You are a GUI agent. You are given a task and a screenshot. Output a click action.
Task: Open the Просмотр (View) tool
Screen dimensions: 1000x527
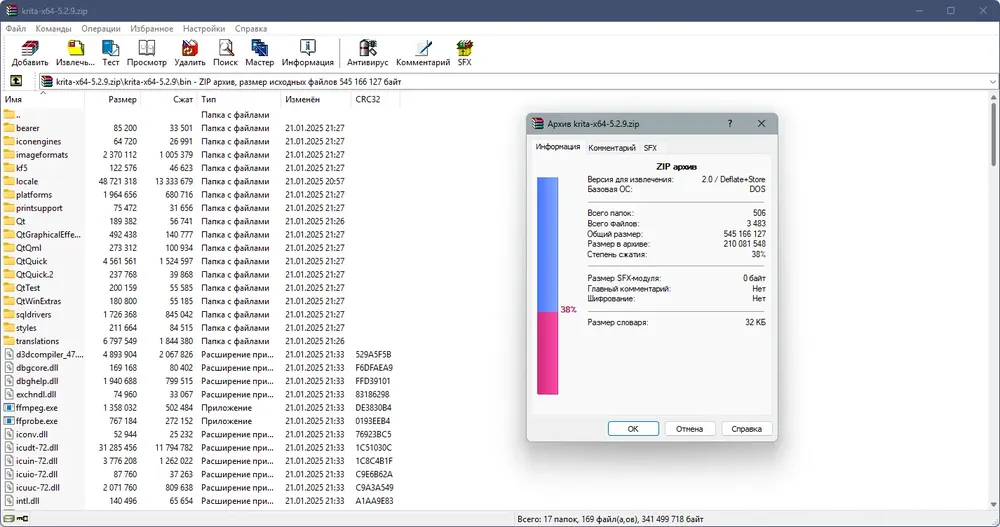tap(147, 53)
